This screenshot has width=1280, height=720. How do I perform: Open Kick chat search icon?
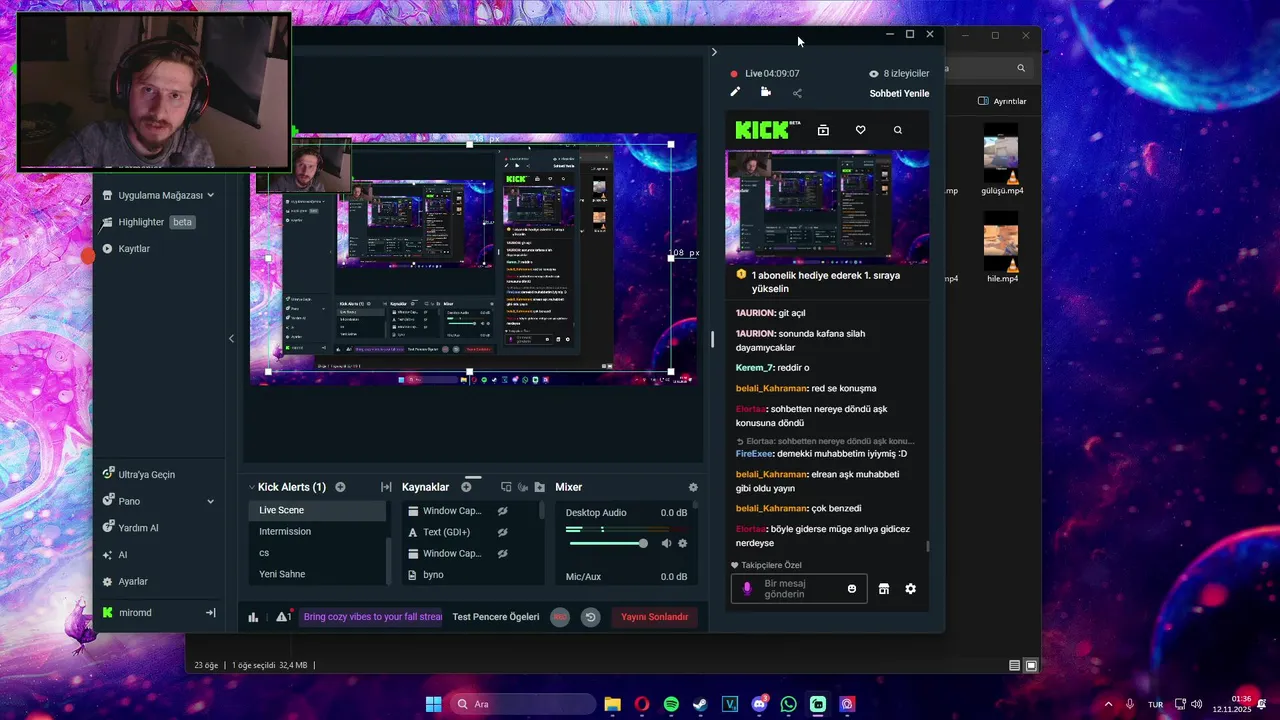pos(897,130)
